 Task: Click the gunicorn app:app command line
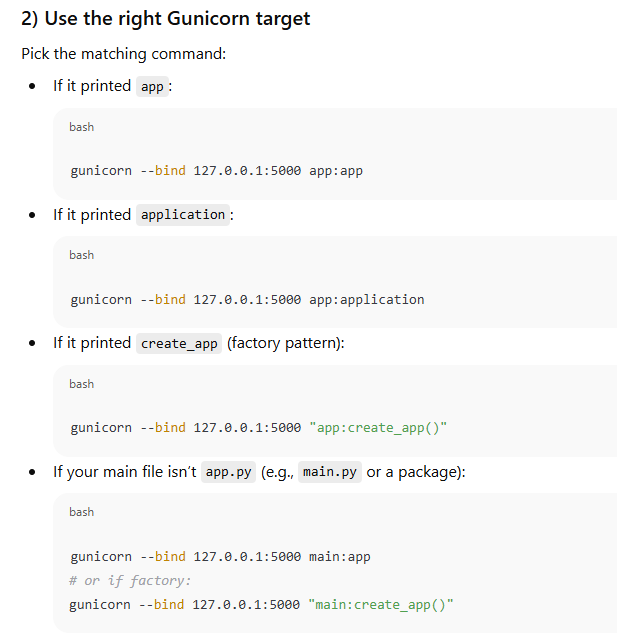(x=216, y=171)
